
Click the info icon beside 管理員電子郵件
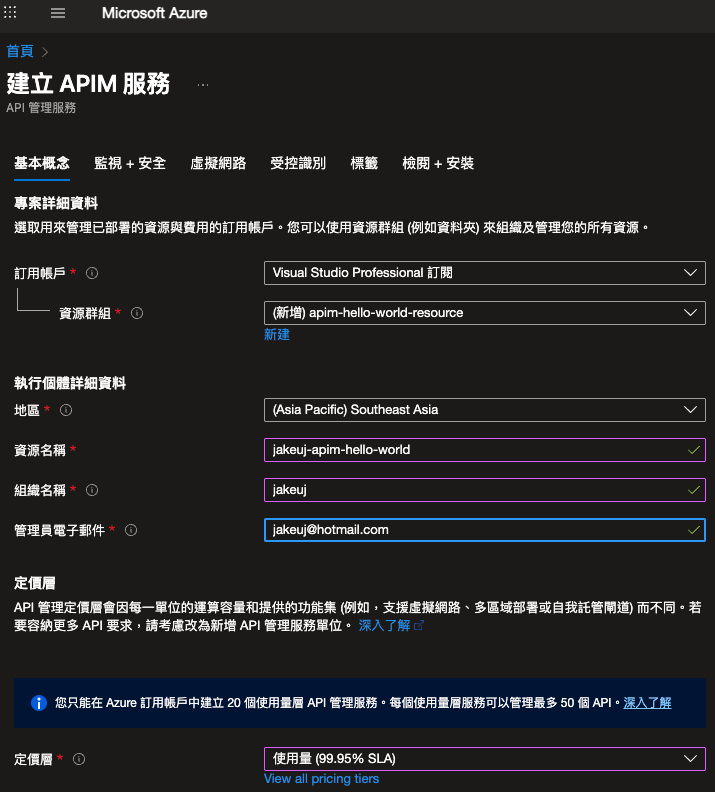click(131, 530)
